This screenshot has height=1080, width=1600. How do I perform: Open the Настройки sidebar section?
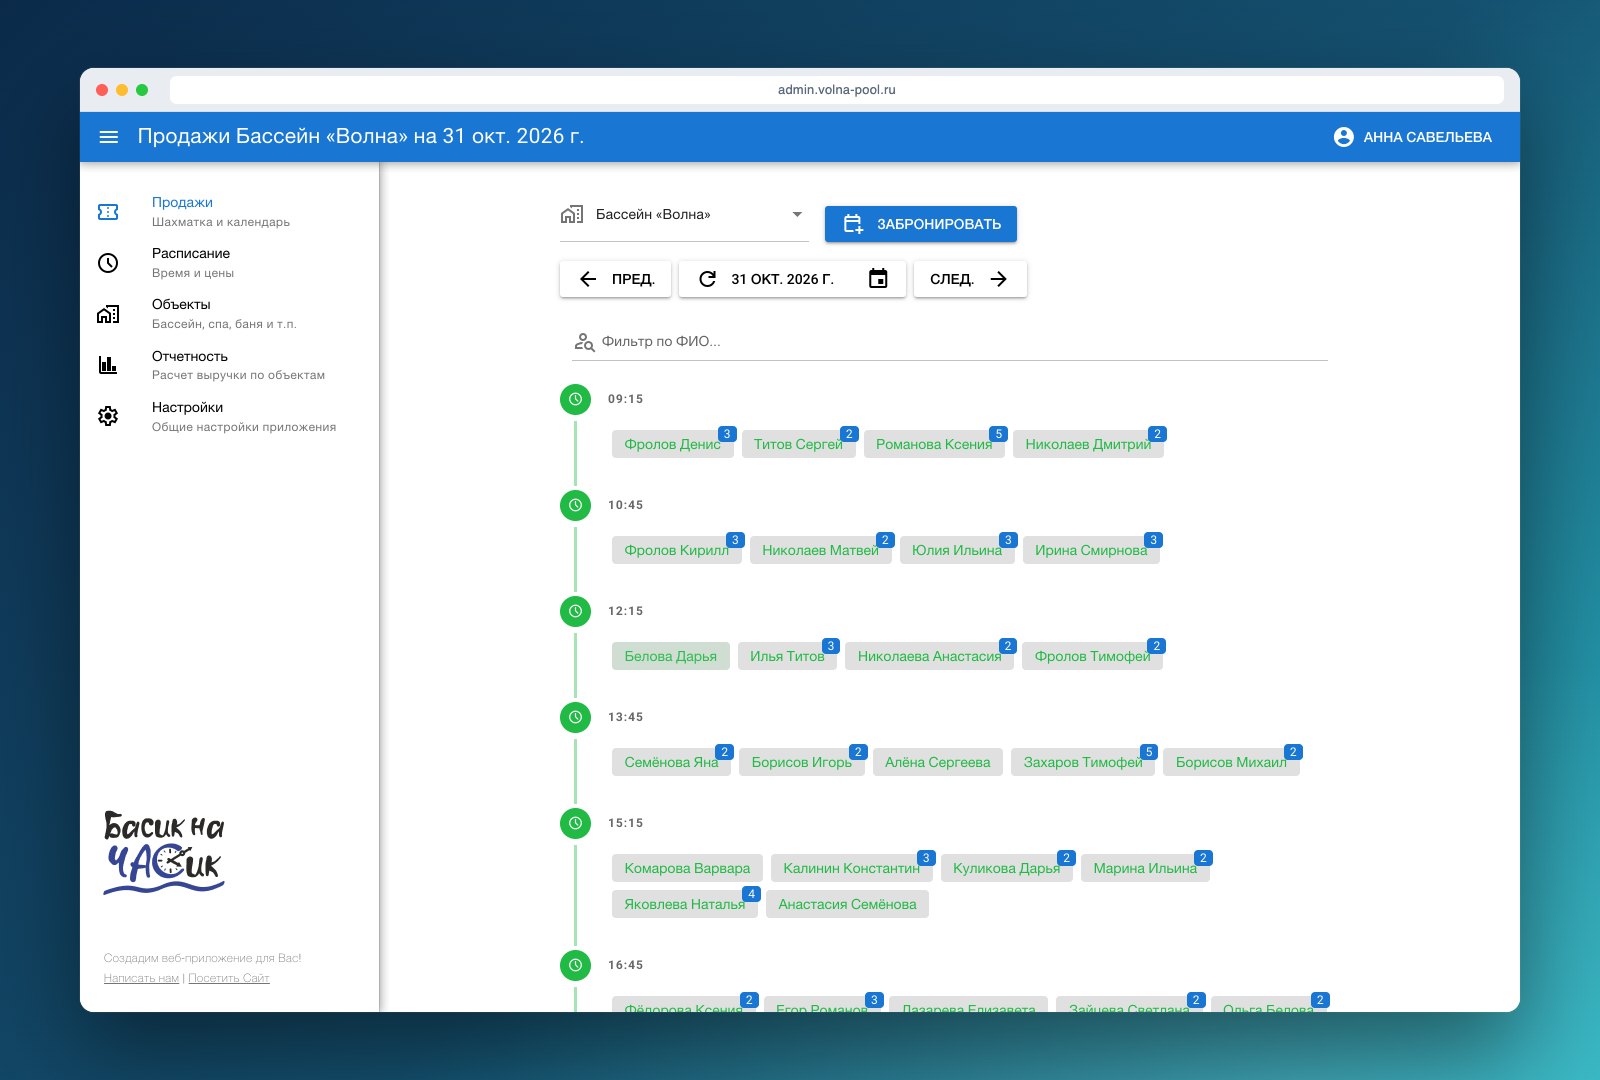coord(230,416)
